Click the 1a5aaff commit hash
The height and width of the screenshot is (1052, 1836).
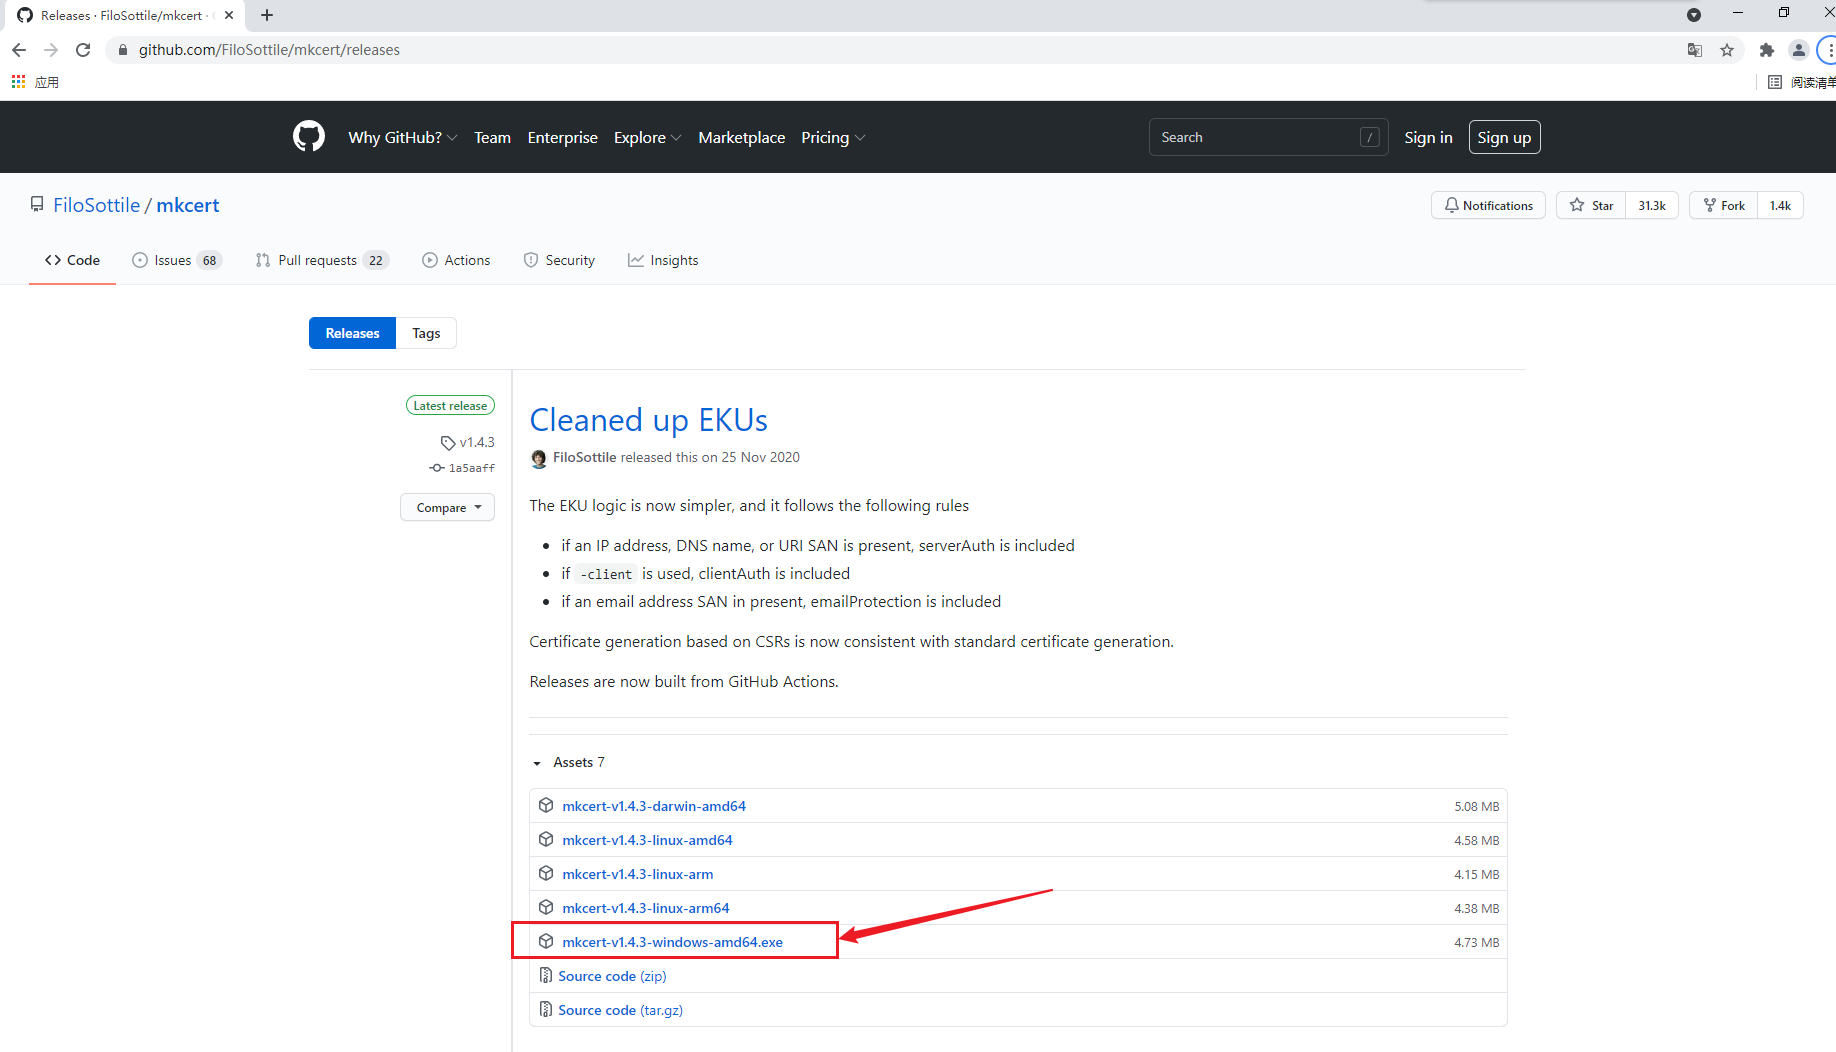click(471, 468)
